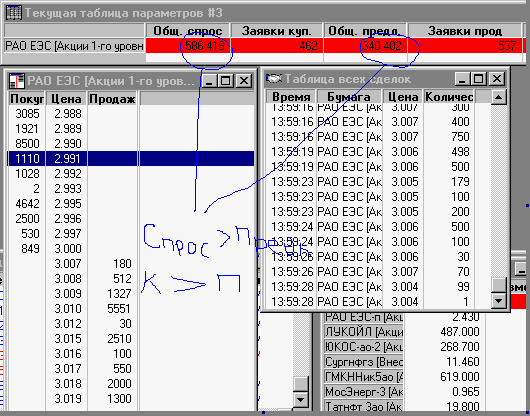Click buy quantity 8500 at 2.990
The width and height of the screenshot is (530, 416).
pyautogui.click(x=27, y=144)
